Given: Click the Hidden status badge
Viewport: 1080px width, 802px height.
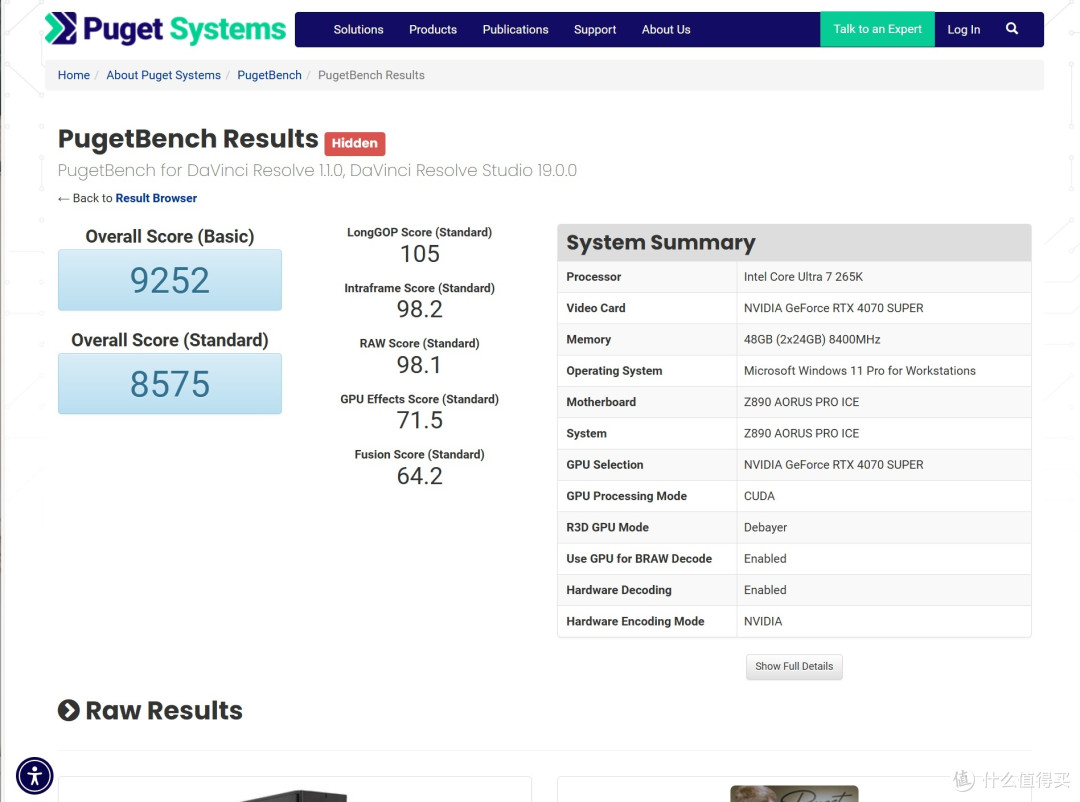Looking at the screenshot, I should click(x=355, y=143).
